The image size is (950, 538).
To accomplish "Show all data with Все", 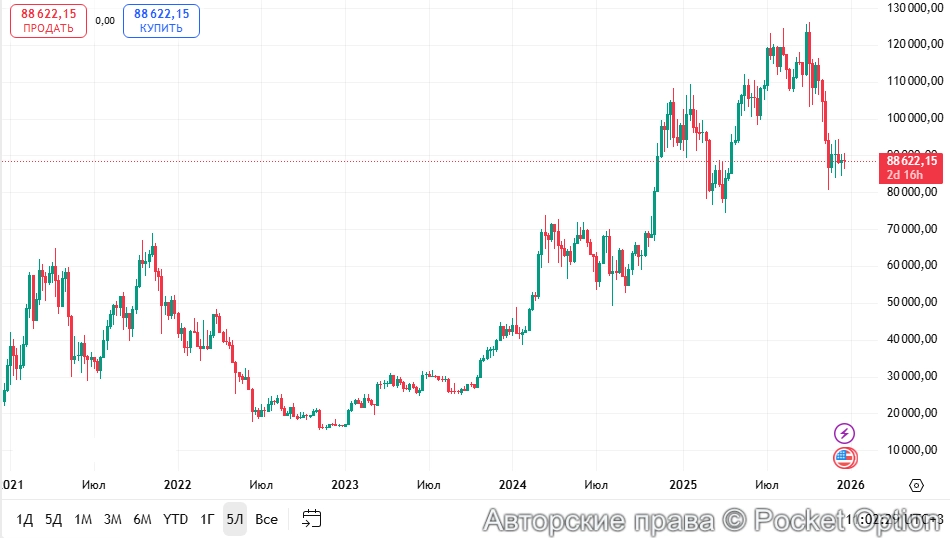I will coord(266,519).
